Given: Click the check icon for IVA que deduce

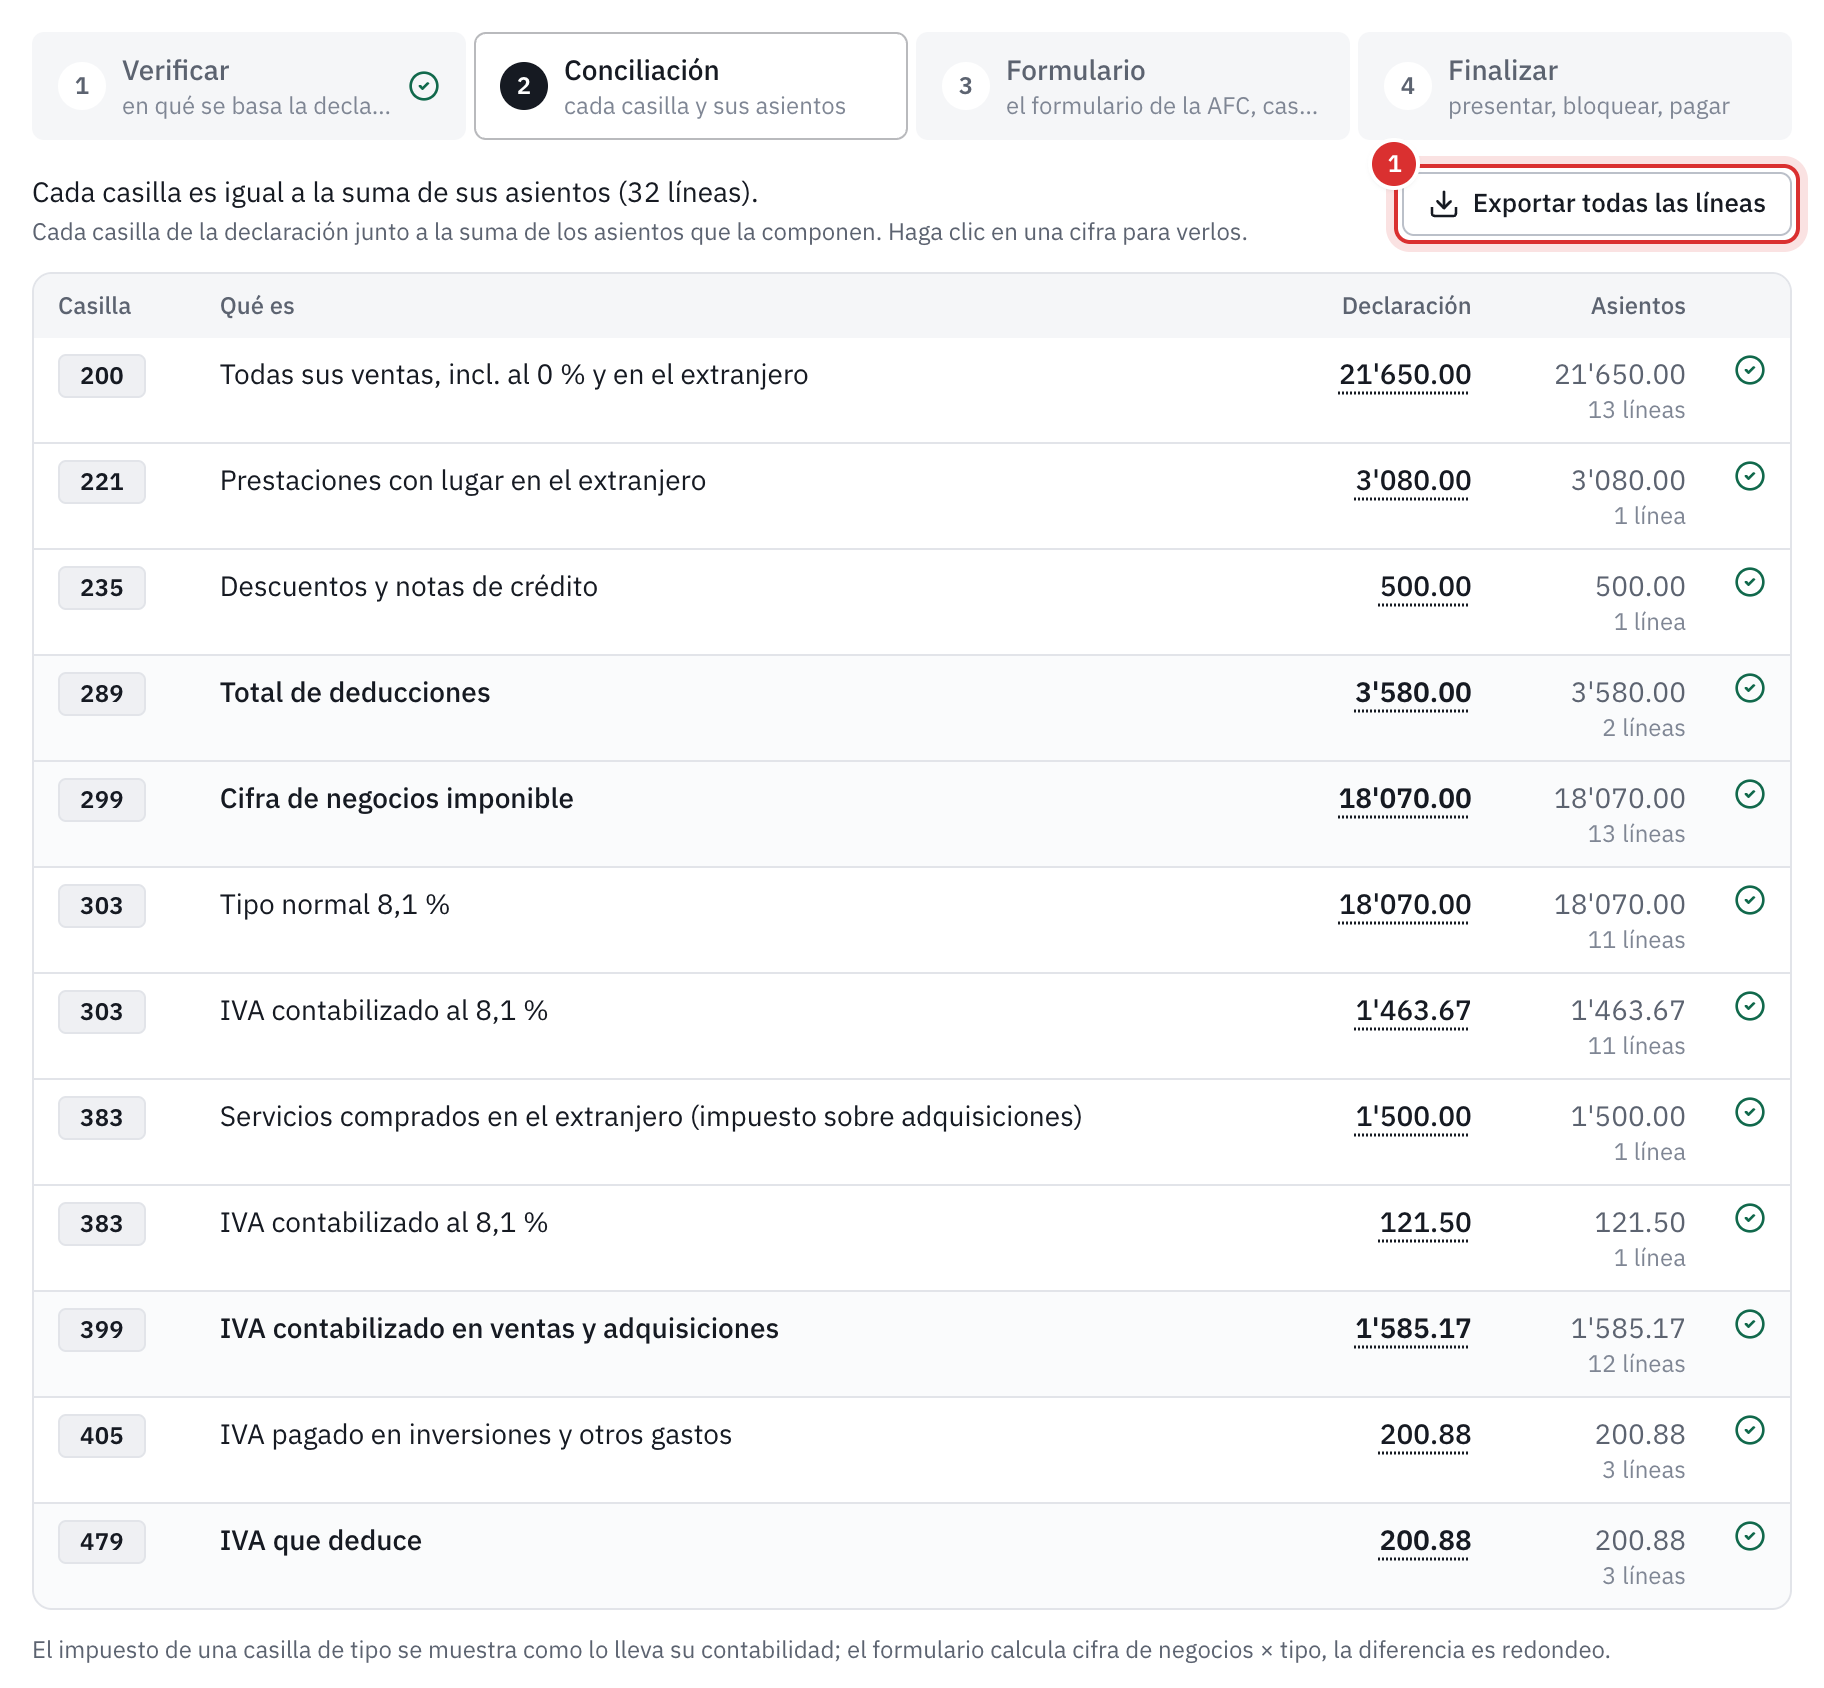Looking at the screenshot, I should pyautogui.click(x=1749, y=1536).
